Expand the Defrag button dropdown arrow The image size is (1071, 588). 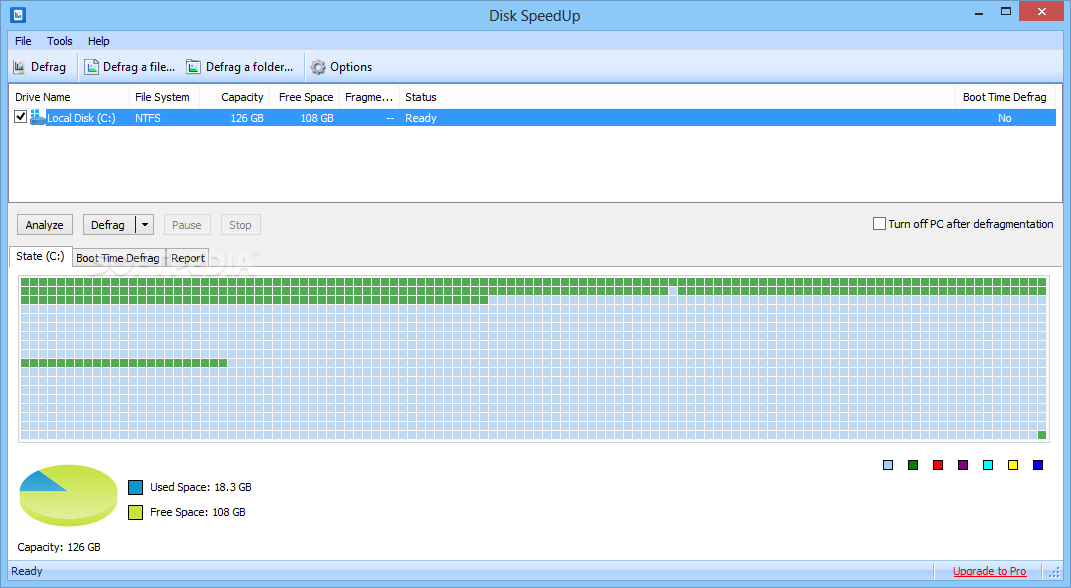point(145,225)
